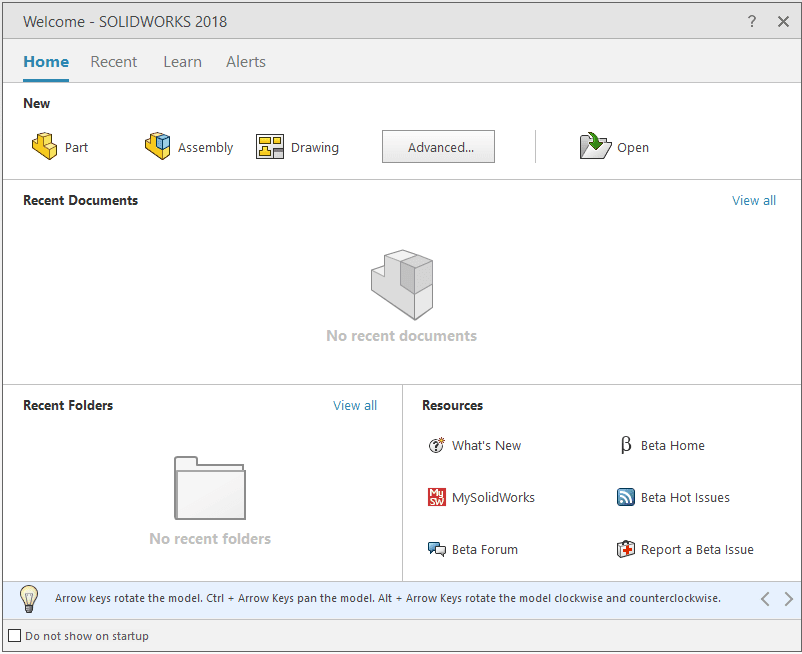Click the Beta Hot Issues feed icon

626,497
